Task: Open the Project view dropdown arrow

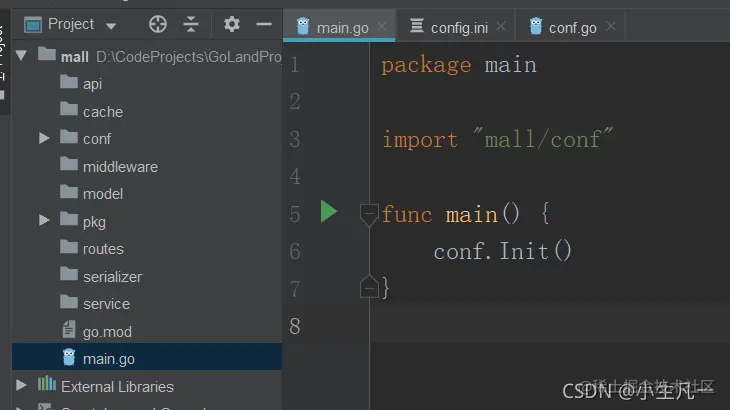Action: point(111,26)
